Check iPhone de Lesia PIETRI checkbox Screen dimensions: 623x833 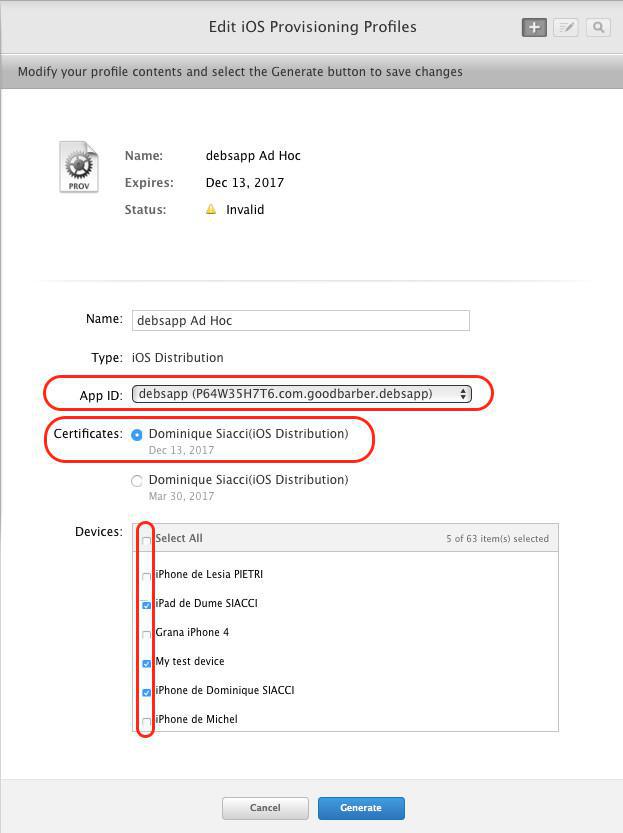pos(146,576)
